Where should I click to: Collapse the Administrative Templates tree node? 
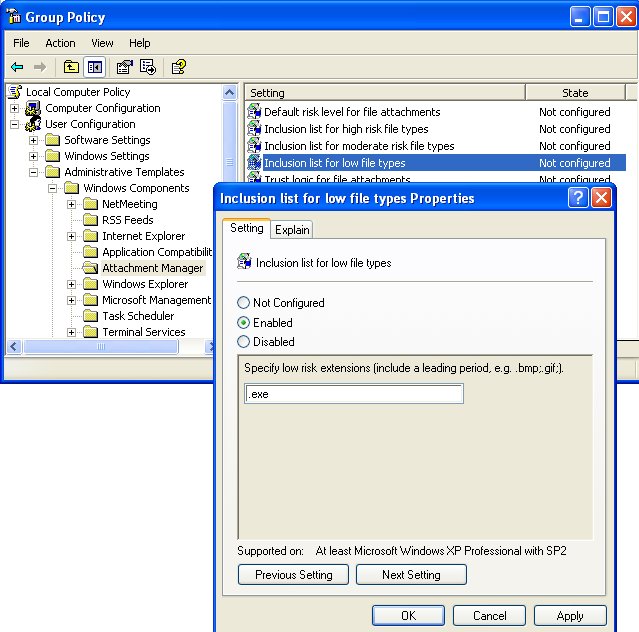34,172
